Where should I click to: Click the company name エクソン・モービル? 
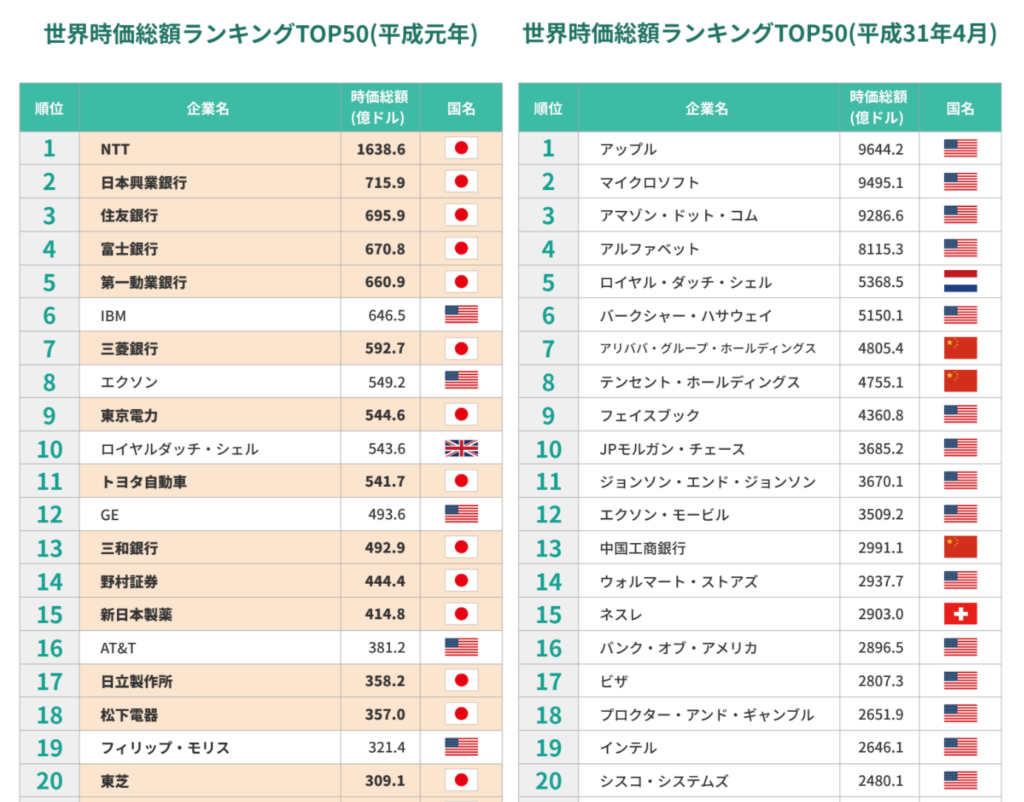coord(664,515)
